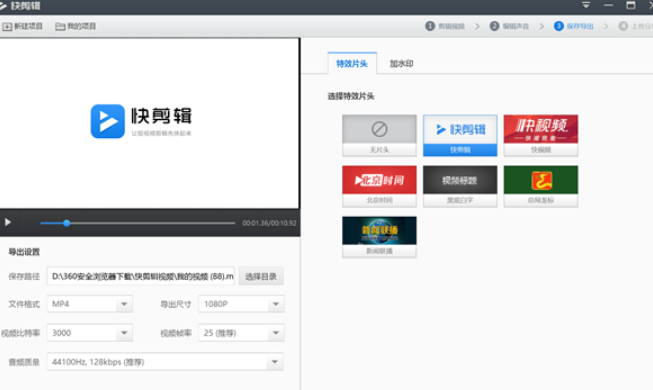Switch to the 加水印 watermark tab
The width and height of the screenshot is (653, 390).
[x=401, y=63]
